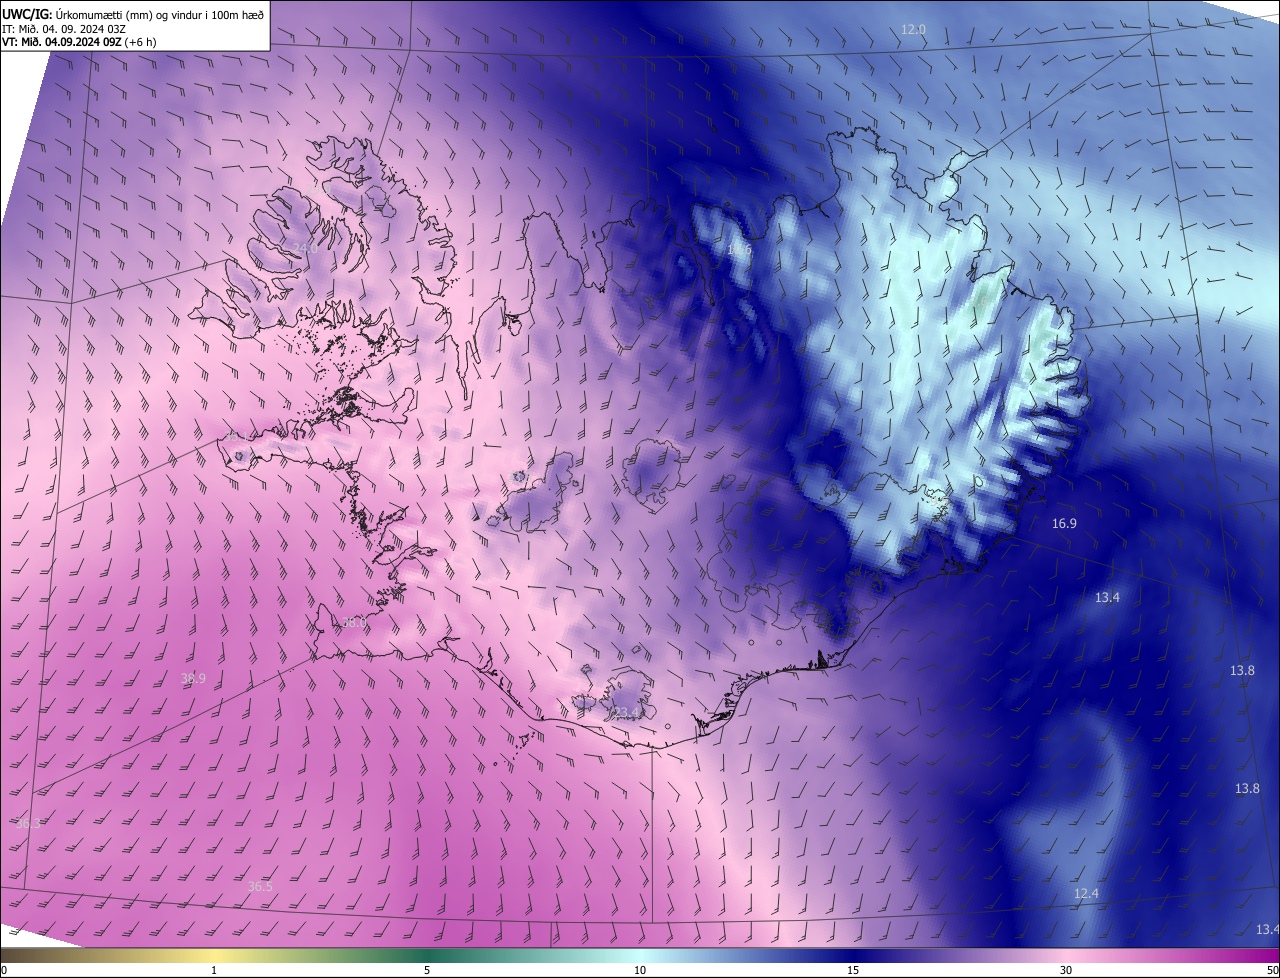This screenshot has height=978, width=1280.
Task: Click the color scale tick label "5"
Action: (x=427, y=970)
